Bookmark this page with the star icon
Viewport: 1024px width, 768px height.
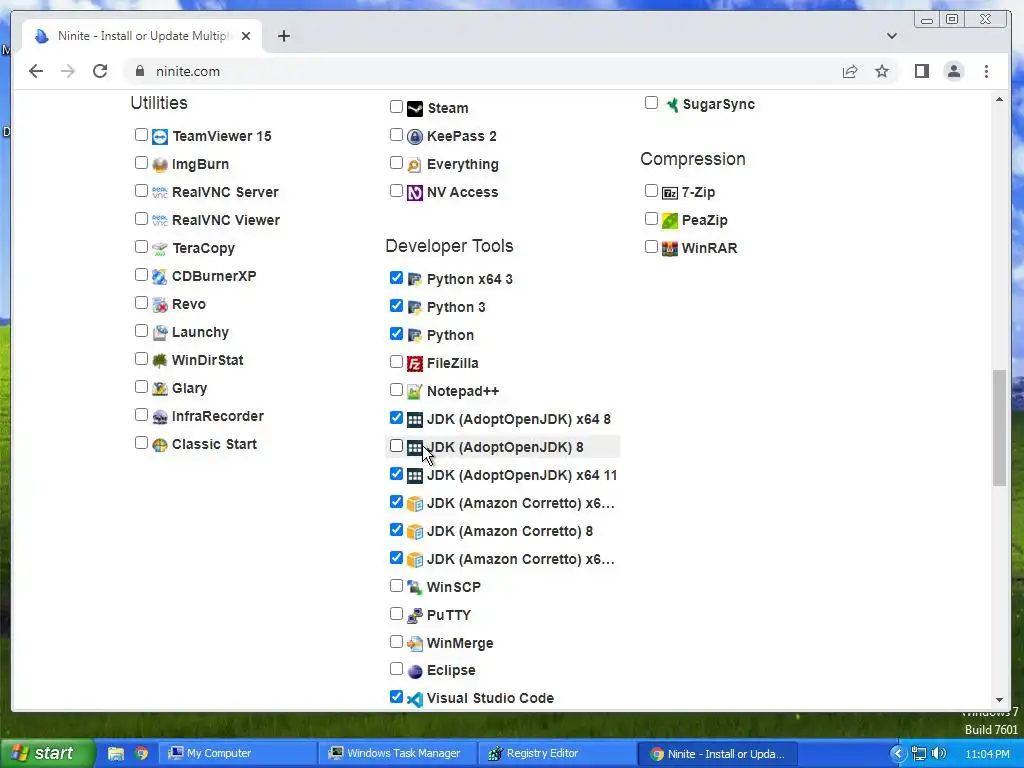(882, 71)
